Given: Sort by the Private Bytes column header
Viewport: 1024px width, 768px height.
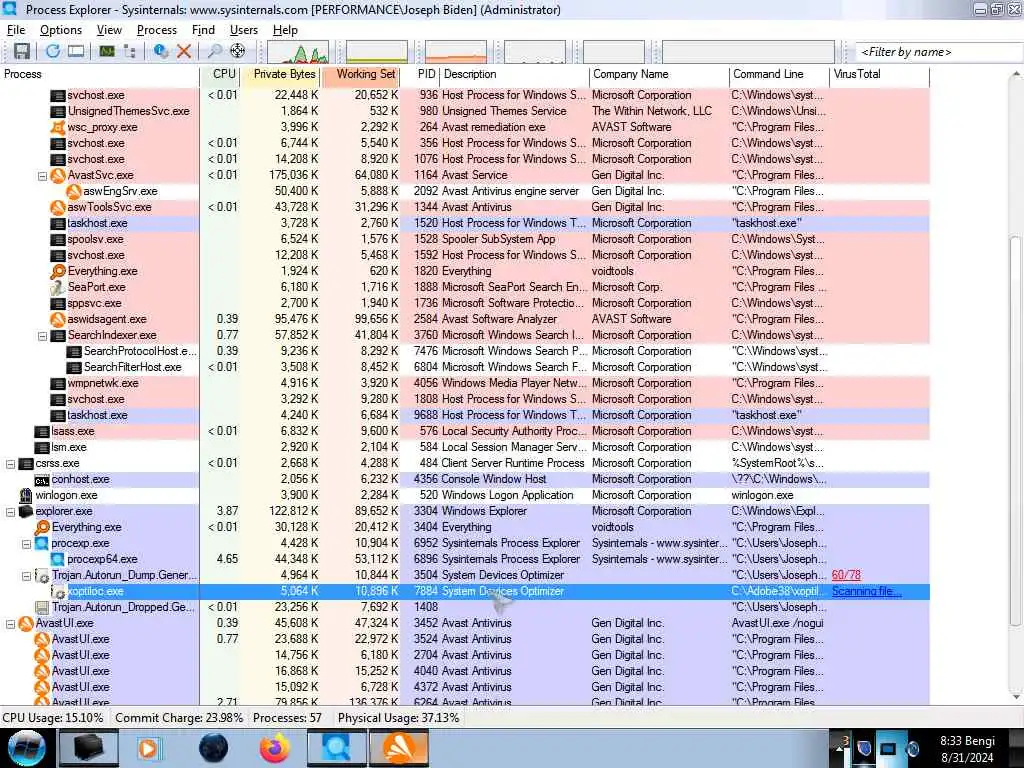Looking at the screenshot, I should click(x=281, y=74).
